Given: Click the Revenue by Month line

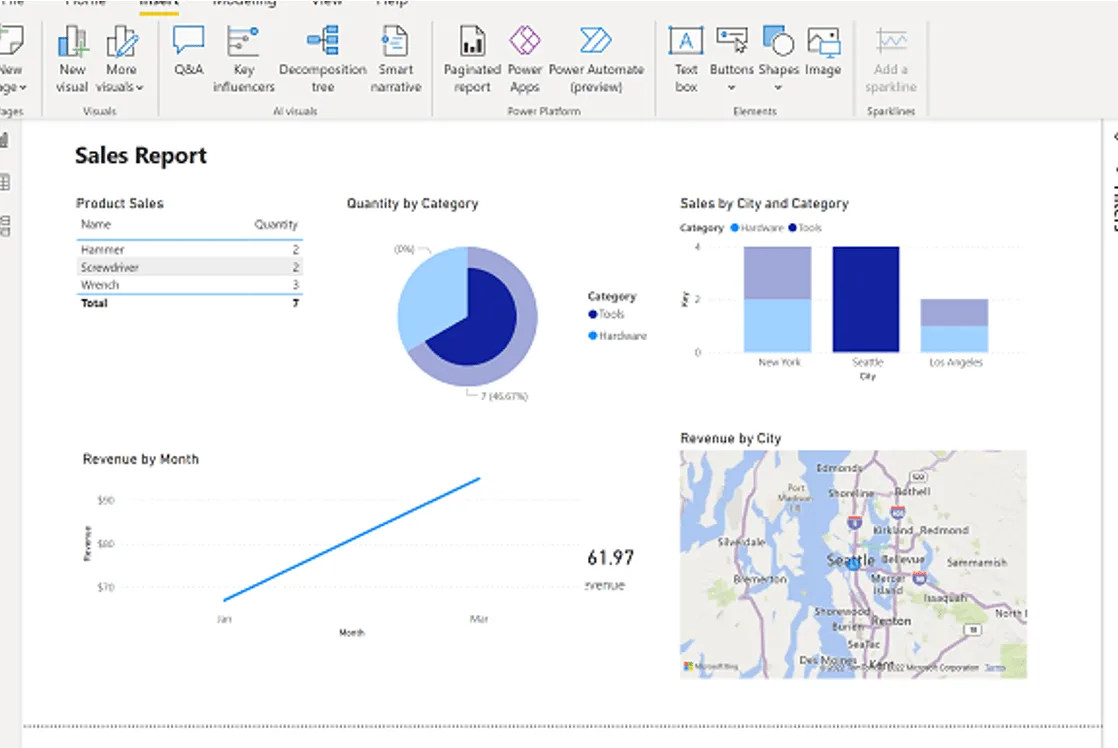Looking at the screenshot, I should pos(352,539).
